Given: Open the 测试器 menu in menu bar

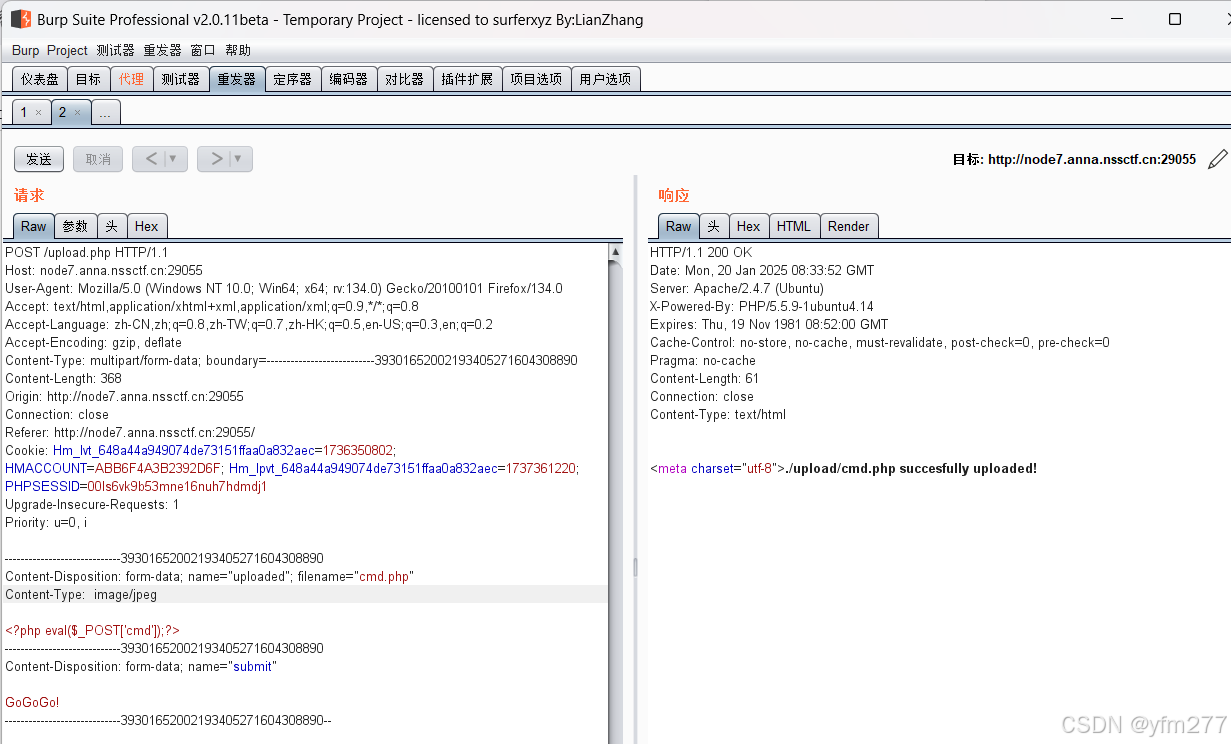Looking at the screenshot, I should 115,50.
